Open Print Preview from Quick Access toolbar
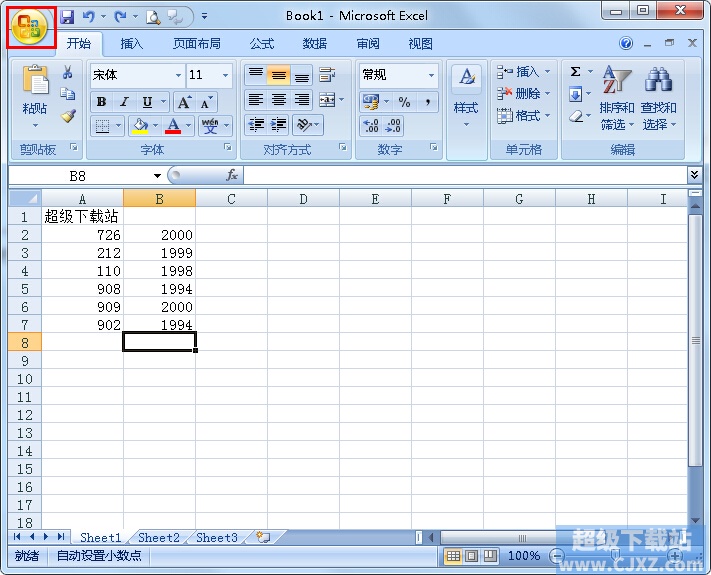 pos(153,17)
